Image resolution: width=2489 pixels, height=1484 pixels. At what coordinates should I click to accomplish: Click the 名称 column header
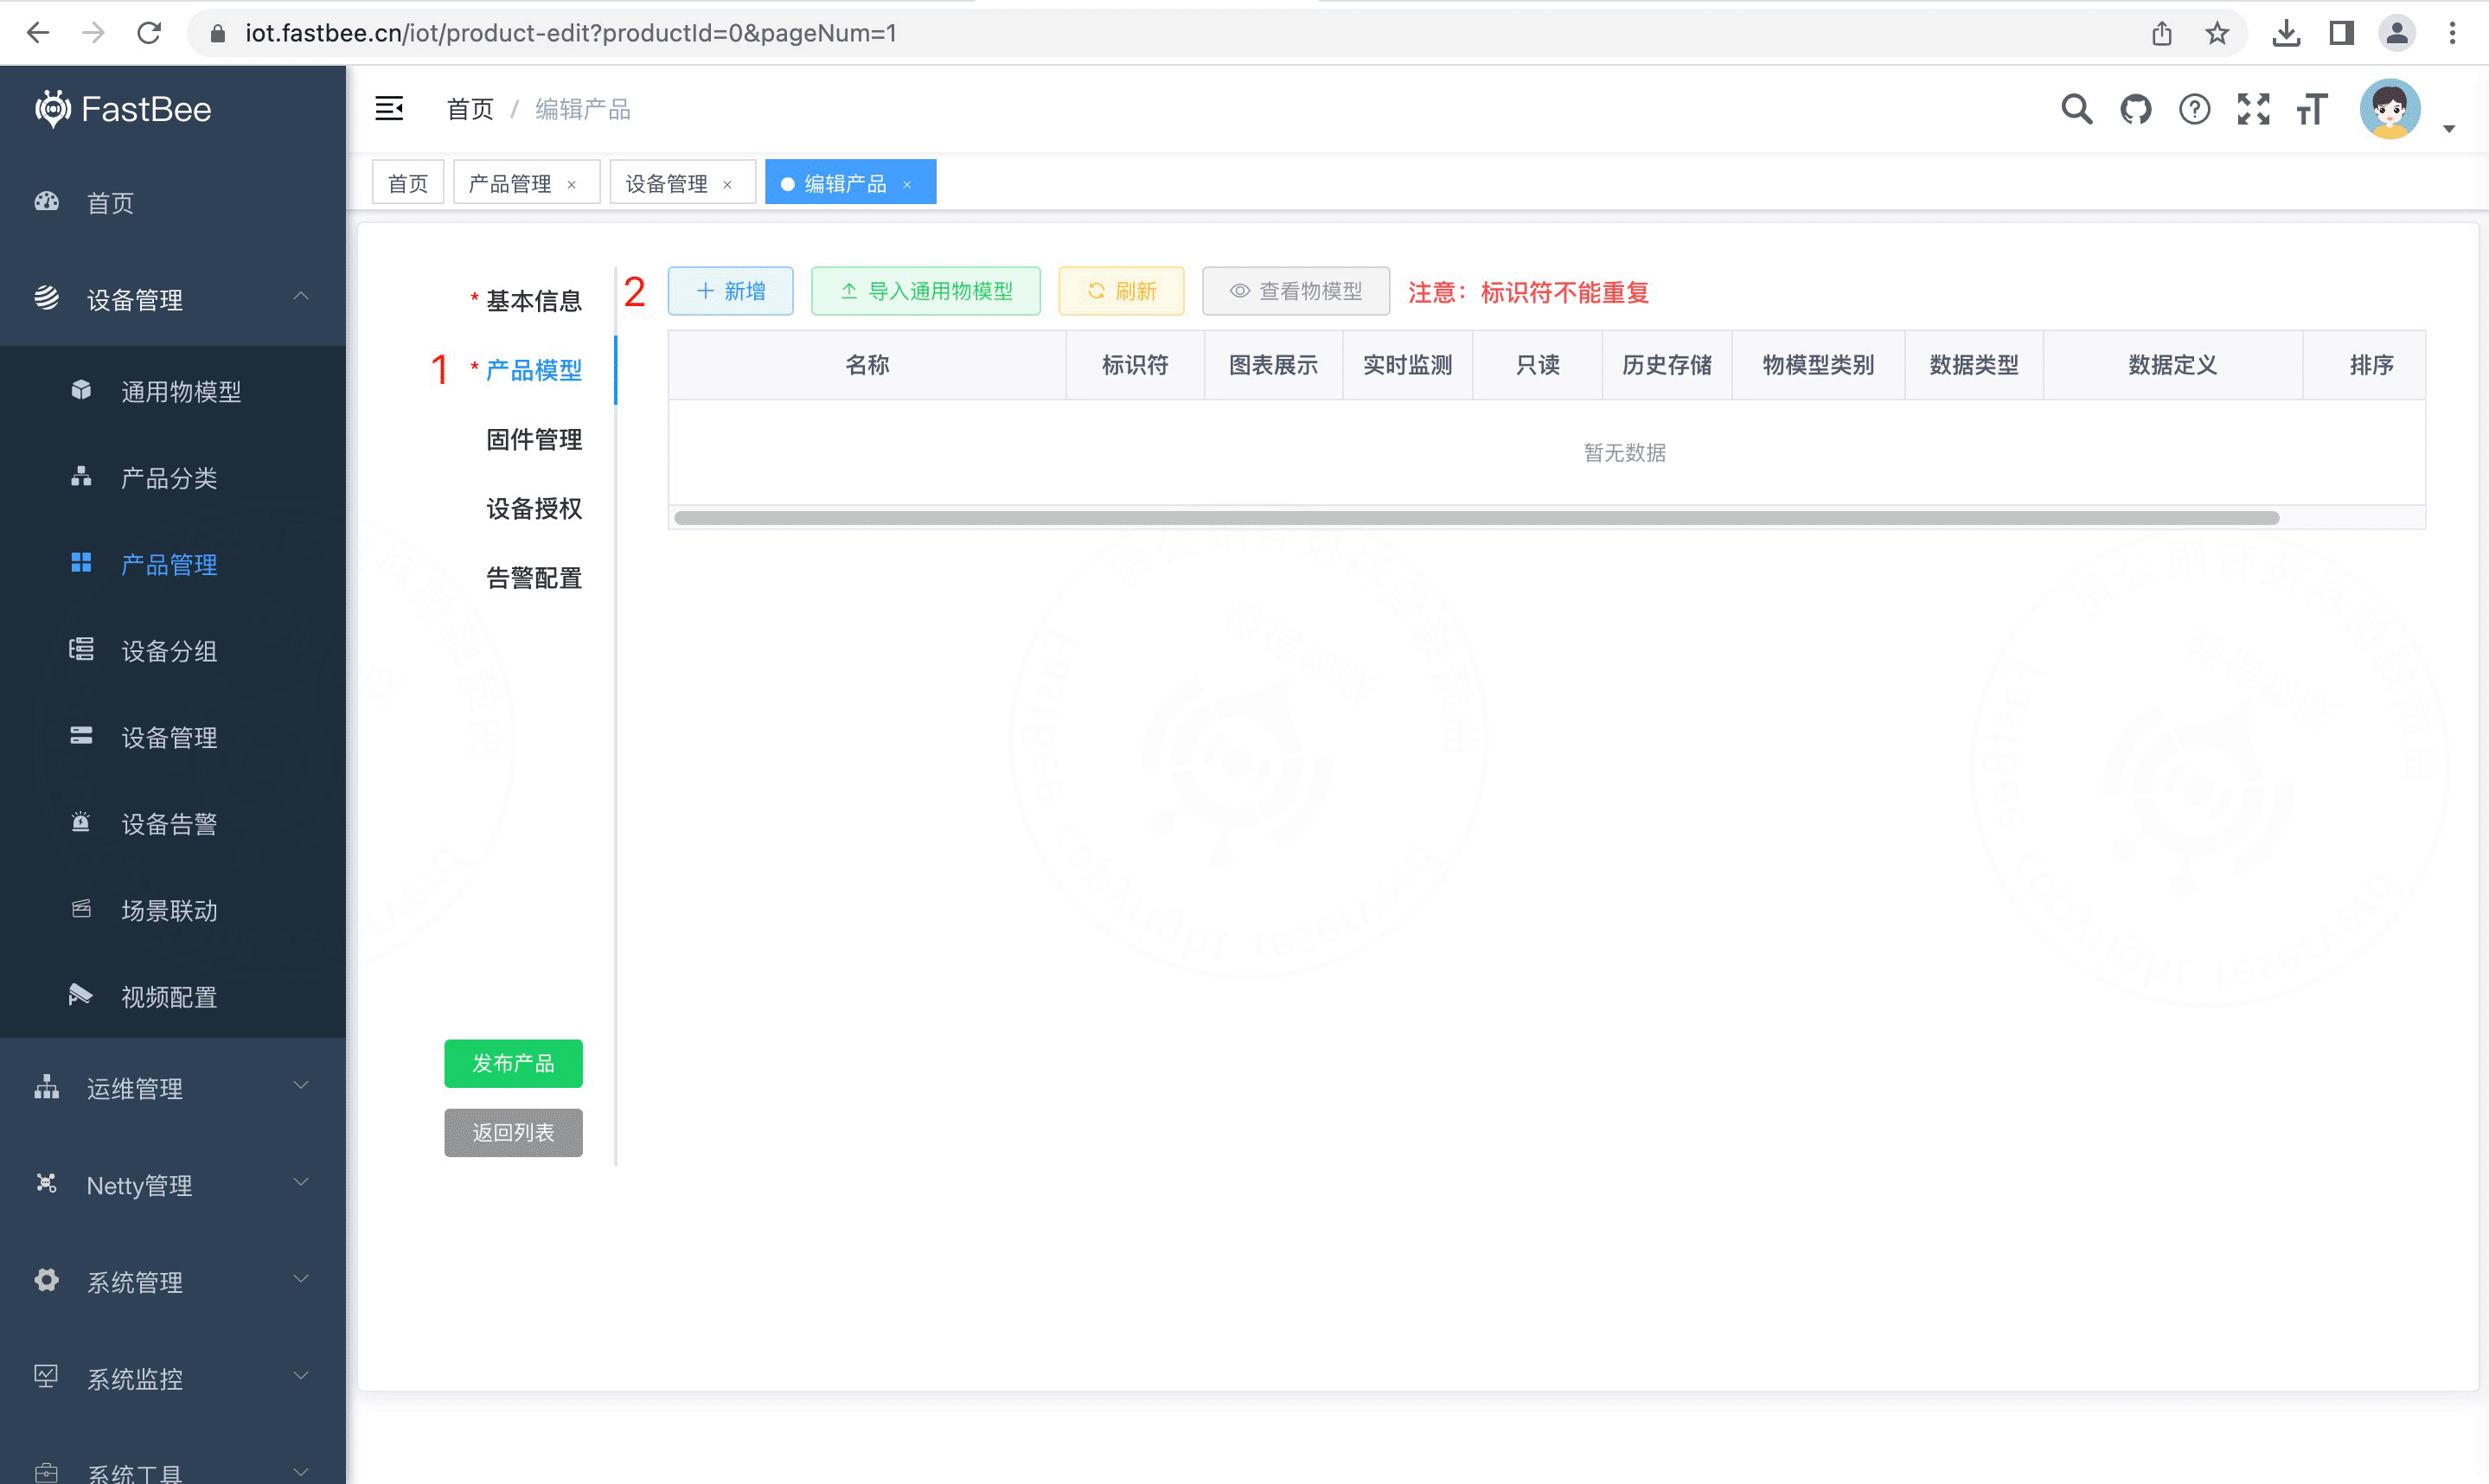coord(867,365)
